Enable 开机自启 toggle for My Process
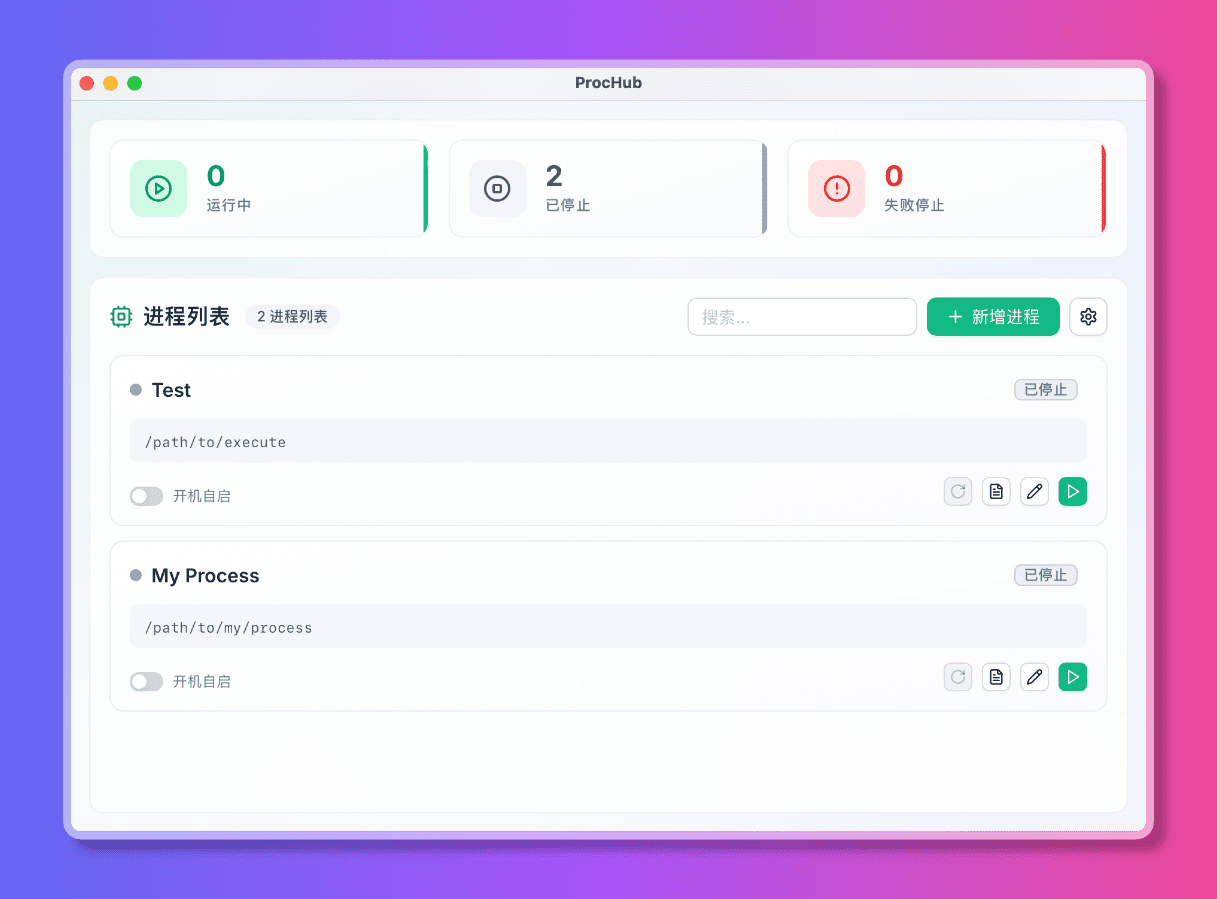Image resolution: width=1217 pixels, height=899 pixels. pyautogui.click(x=146, y=682)
